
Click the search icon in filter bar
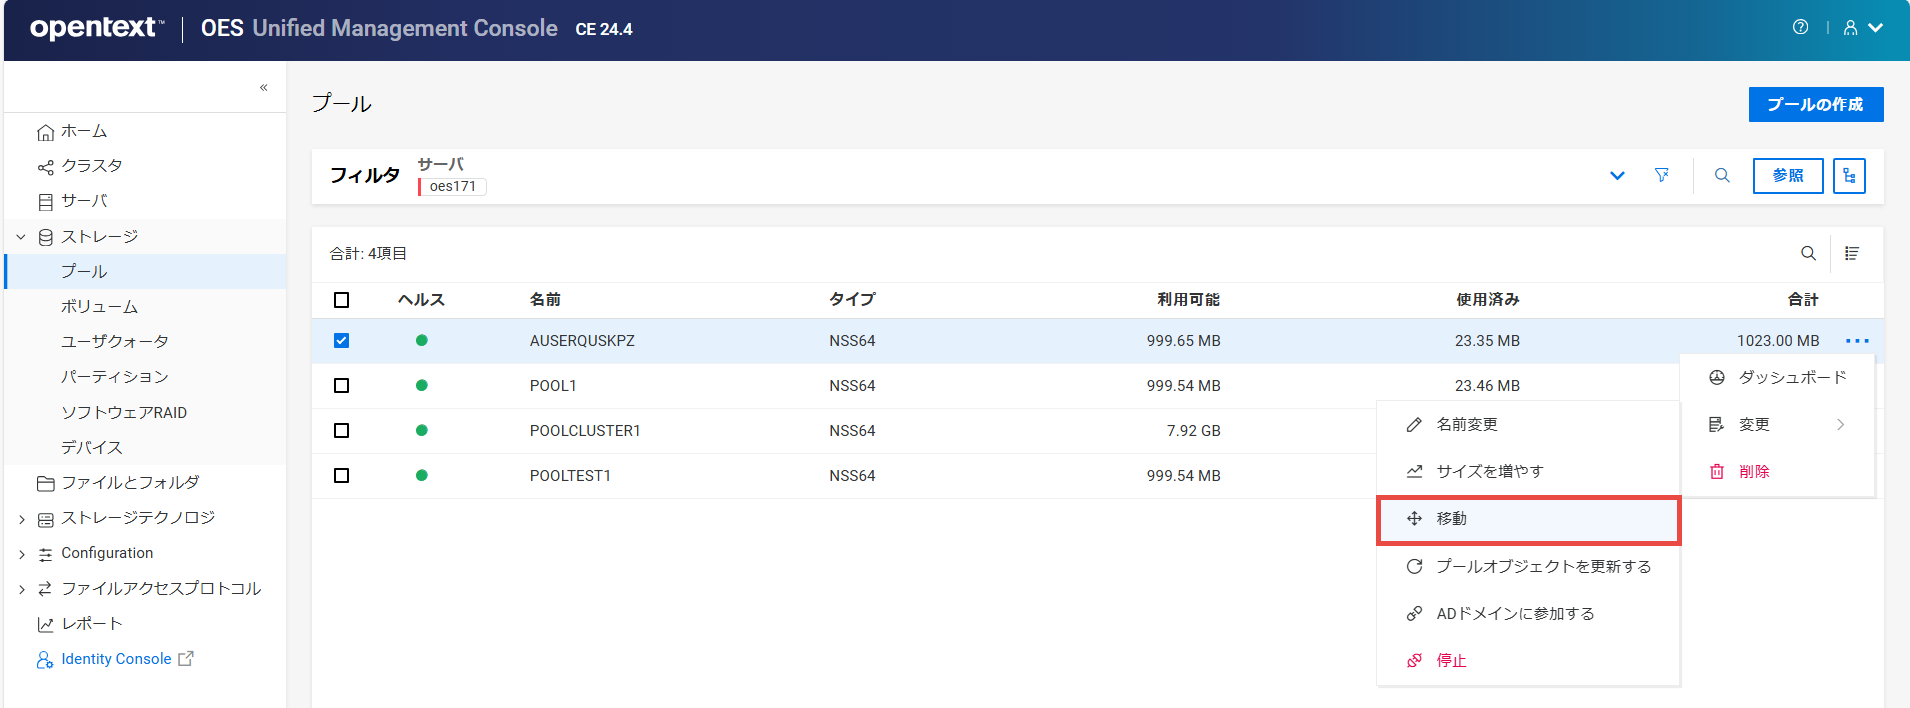[x=1722, y=175]
